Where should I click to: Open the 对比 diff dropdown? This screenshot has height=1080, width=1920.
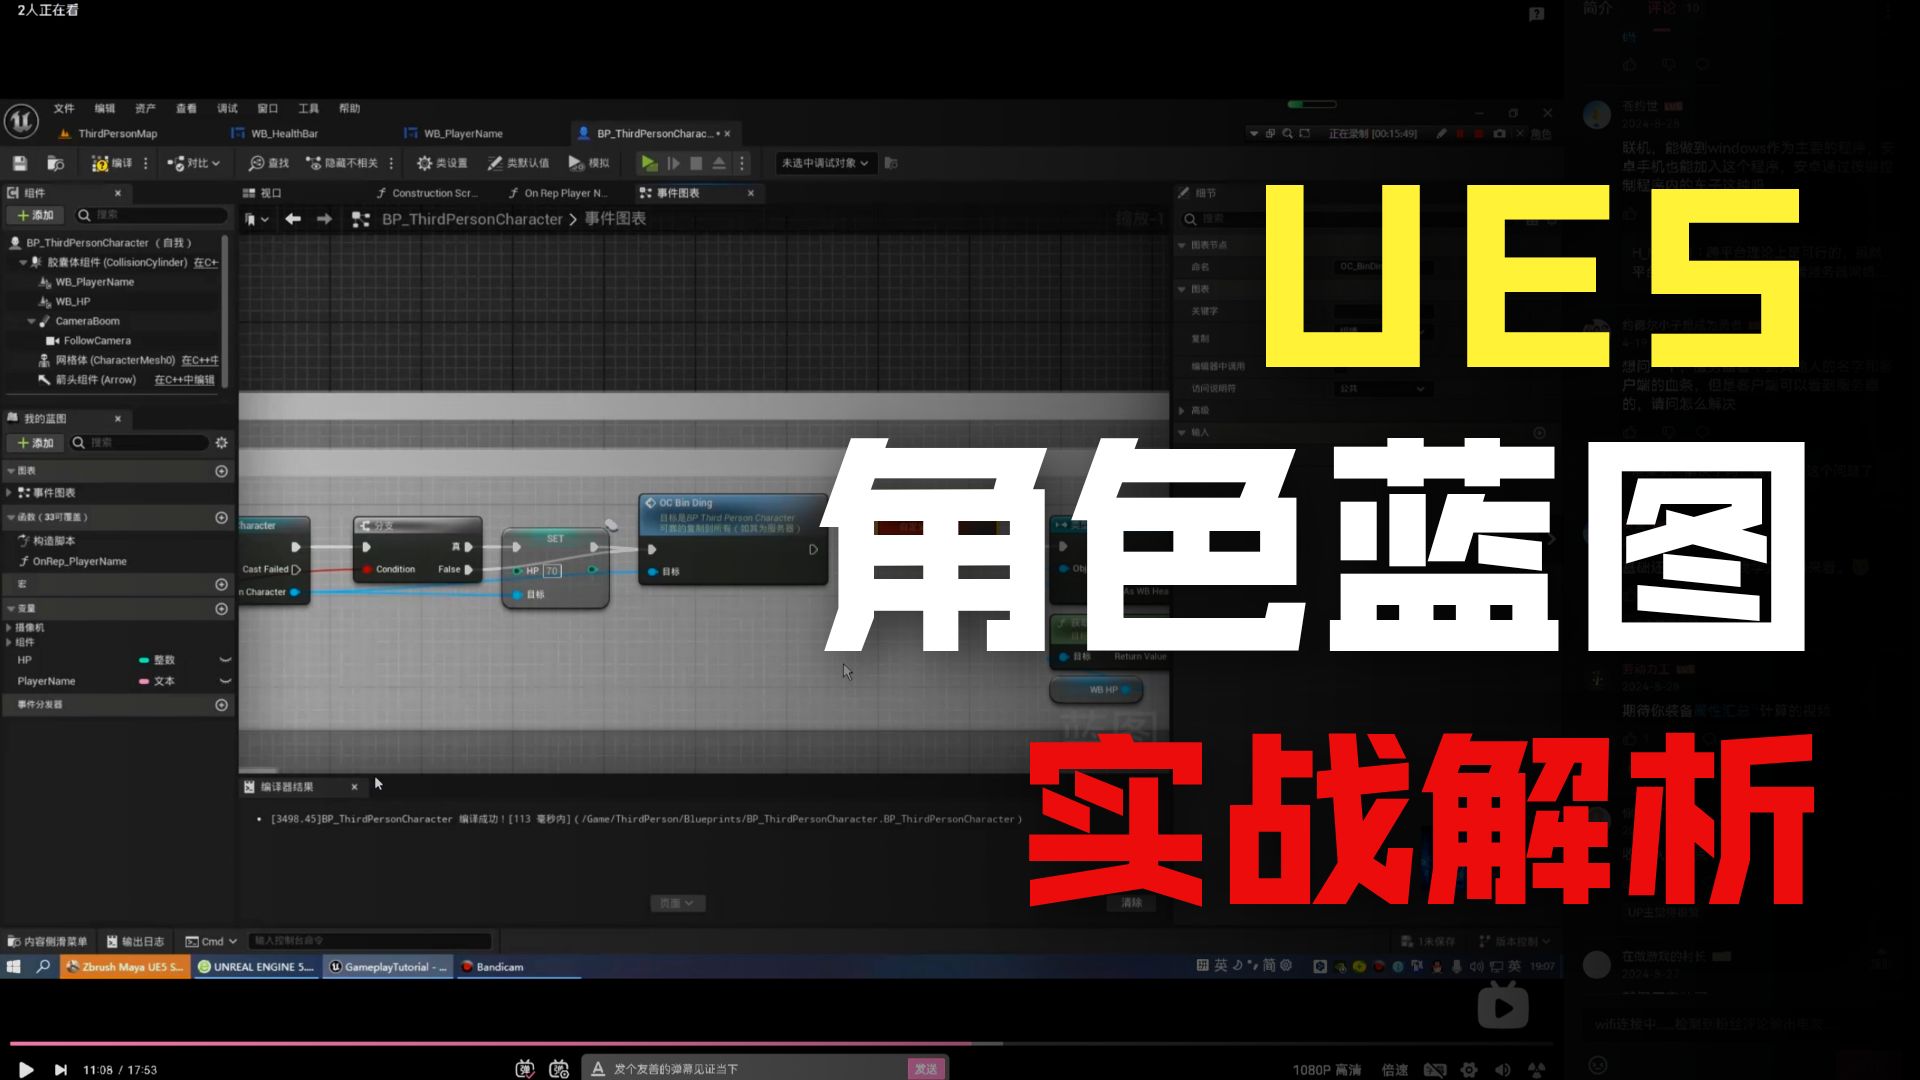coord(194,163)
